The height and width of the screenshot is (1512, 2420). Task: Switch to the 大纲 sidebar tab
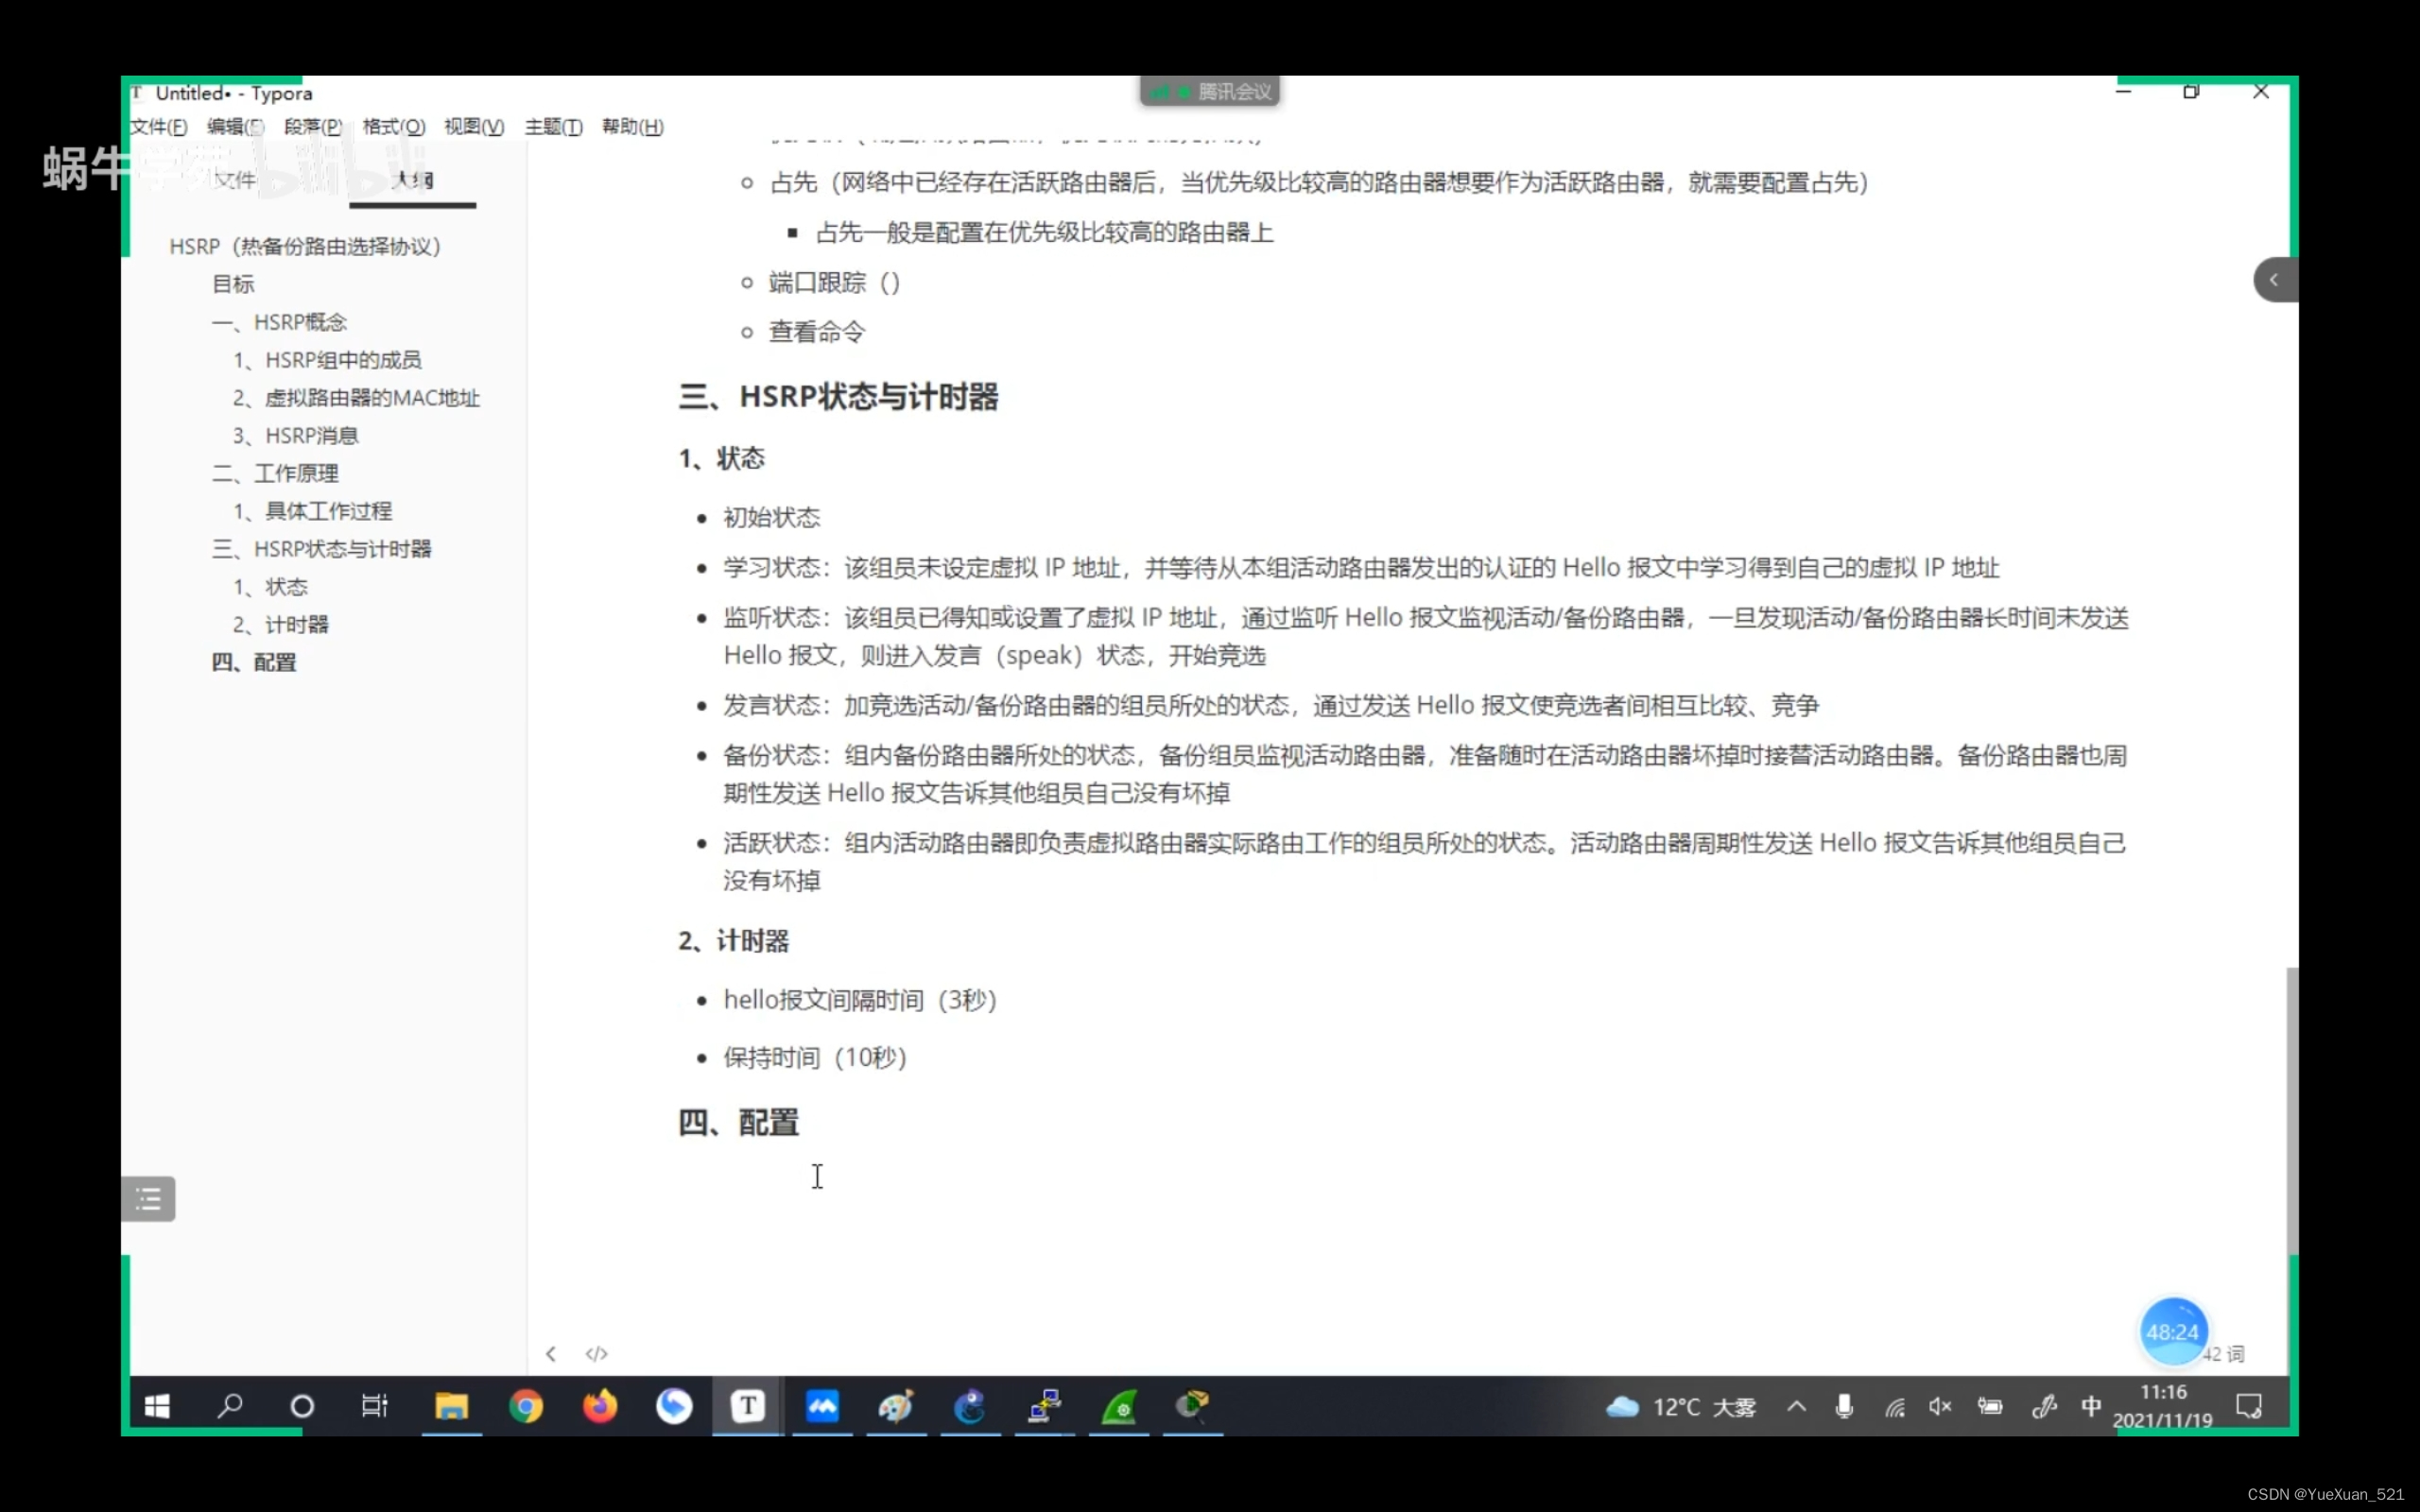(x=413, y=180)
